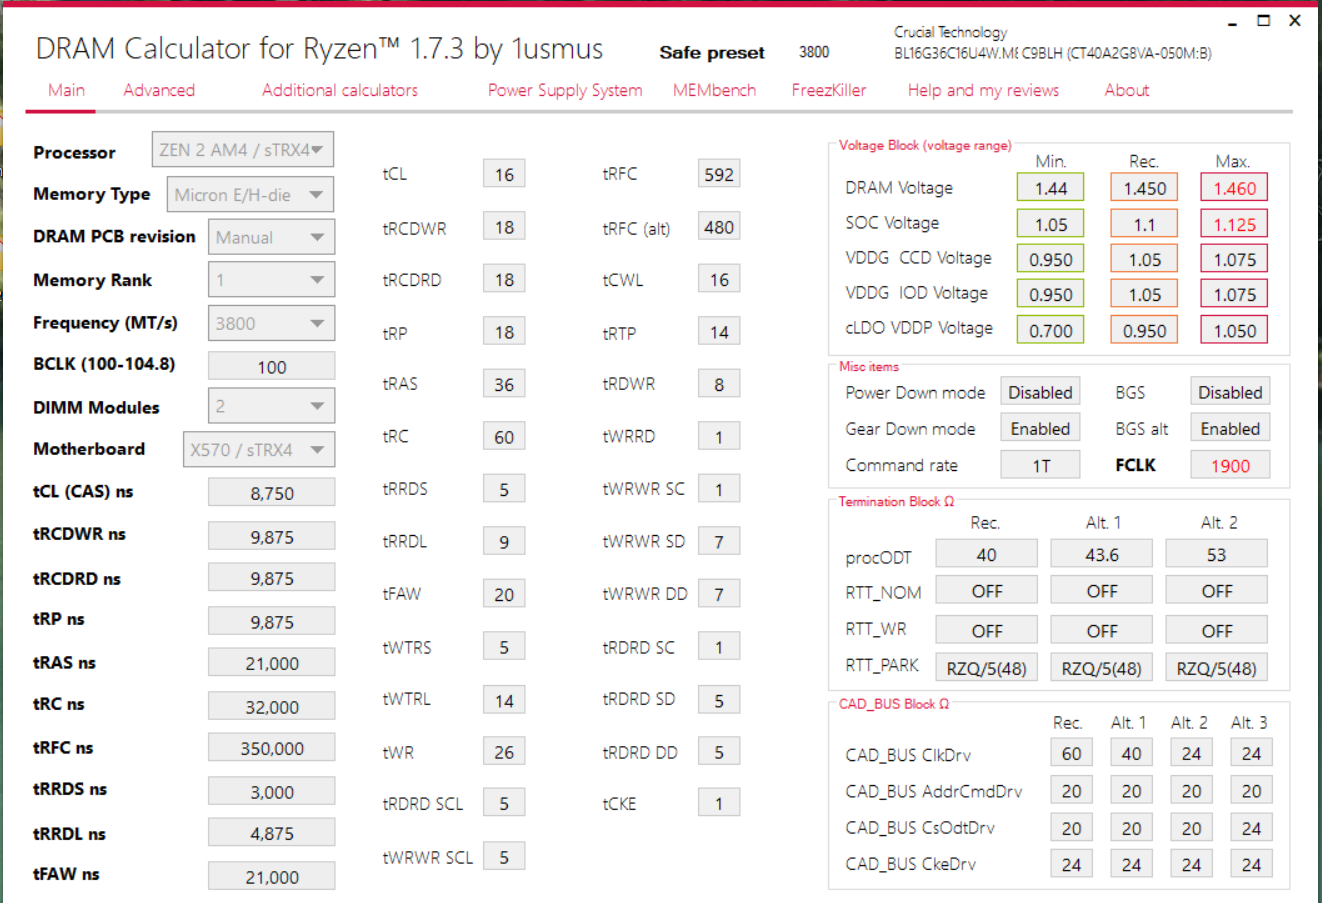Select the tRCDWR timing value box

pos(504,227)
